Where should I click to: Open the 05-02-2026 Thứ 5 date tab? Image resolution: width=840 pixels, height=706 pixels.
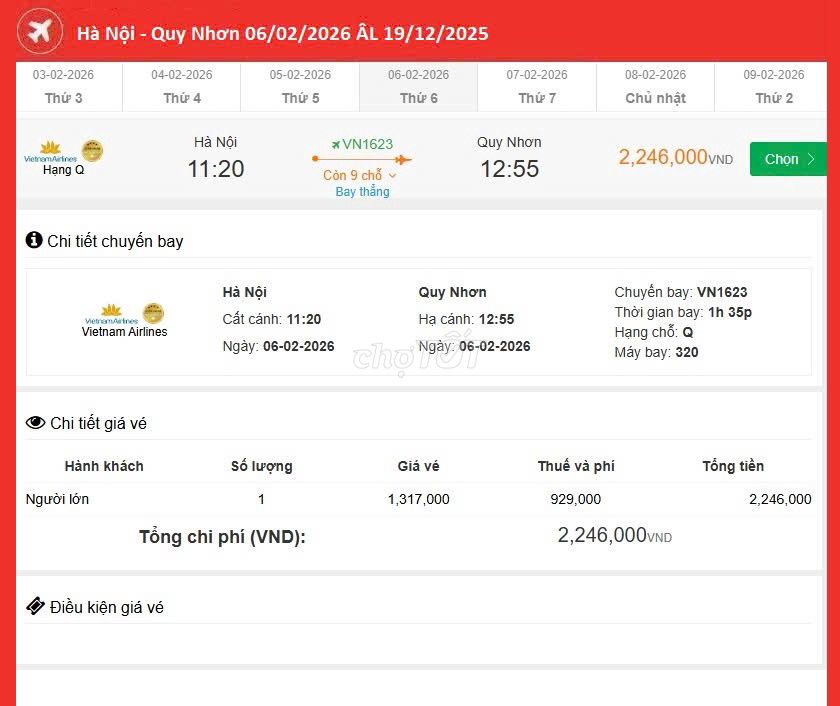click(300, 85)
